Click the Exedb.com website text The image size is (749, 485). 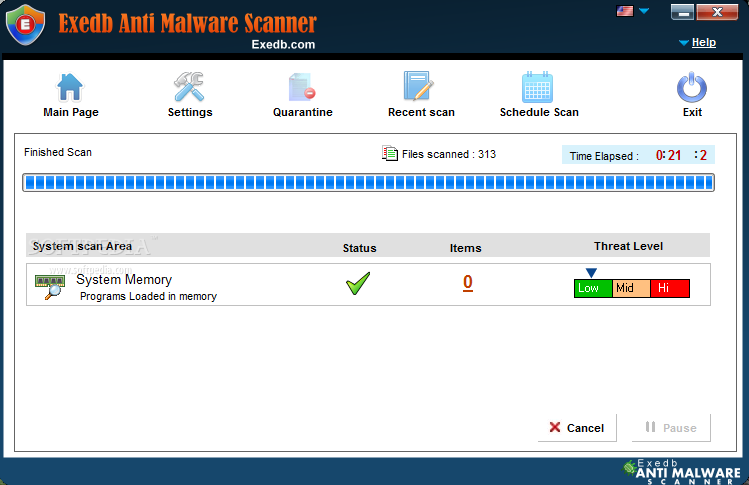(x=283, y=44)
